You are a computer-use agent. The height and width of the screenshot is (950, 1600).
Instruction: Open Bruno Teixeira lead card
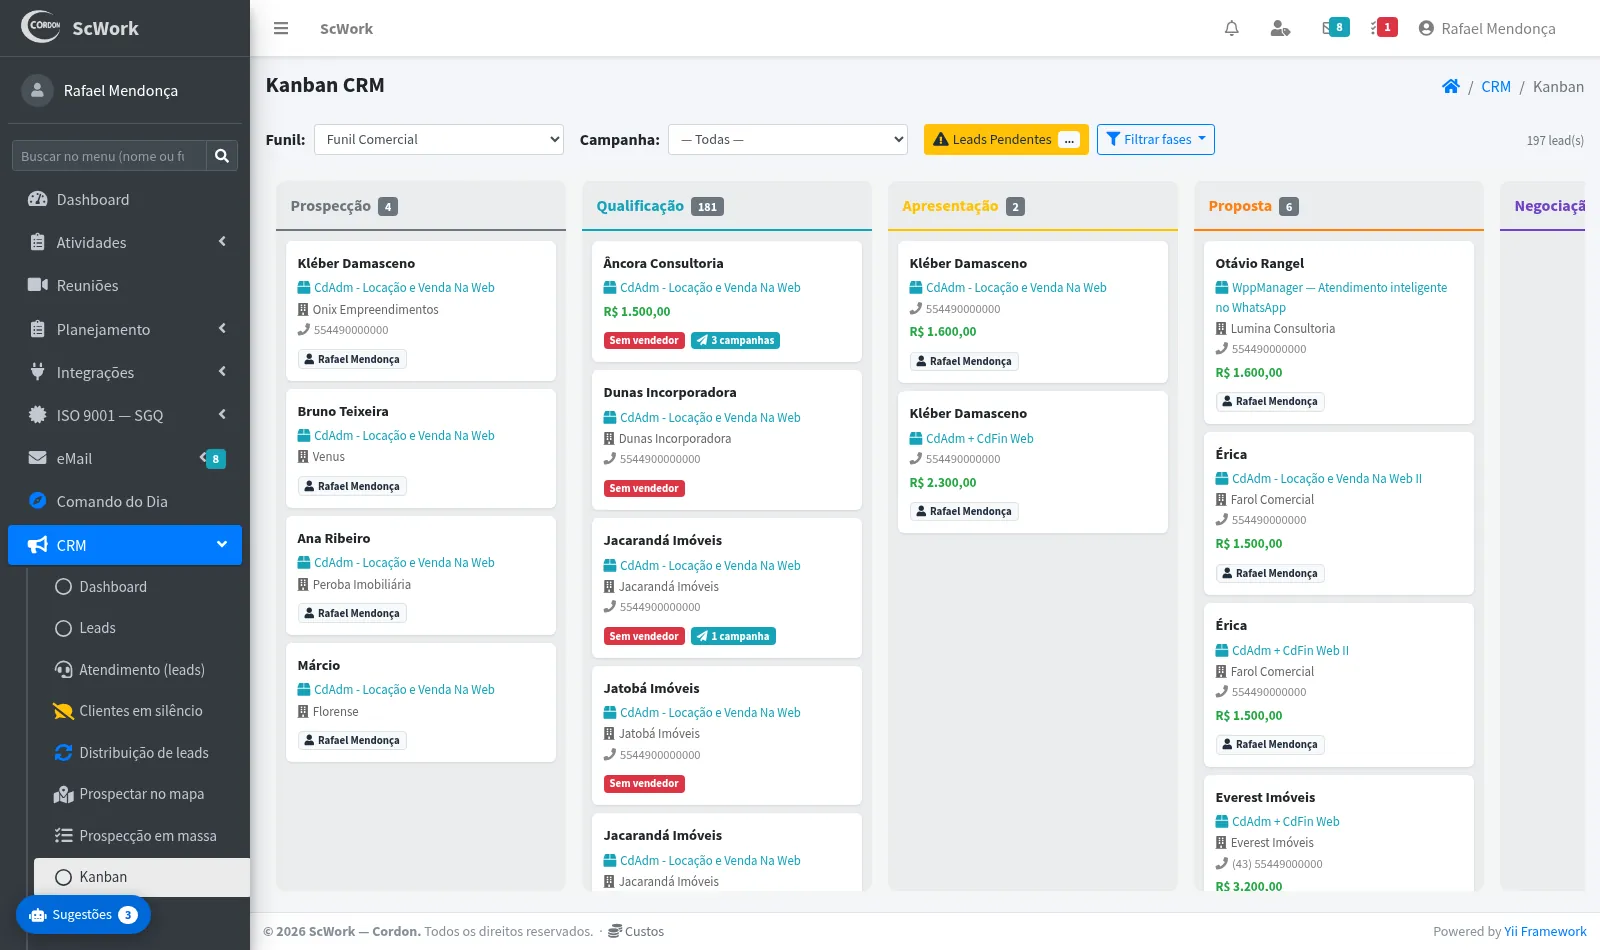click(421, 448)
